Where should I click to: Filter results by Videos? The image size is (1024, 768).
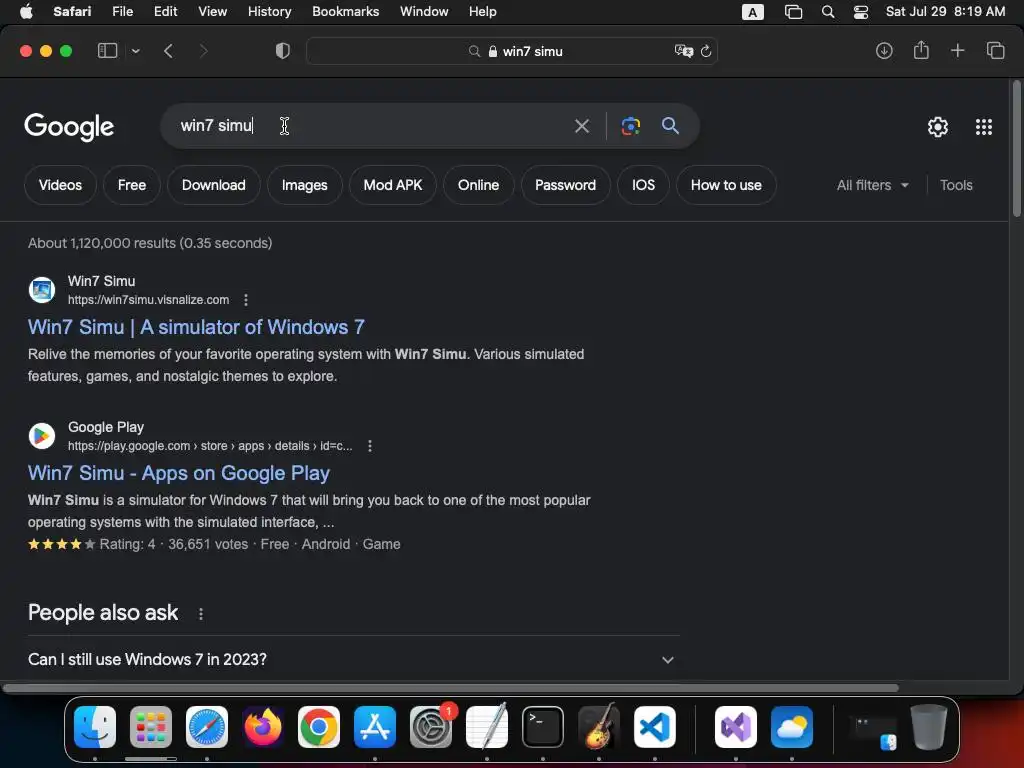(x=60, y=185)
